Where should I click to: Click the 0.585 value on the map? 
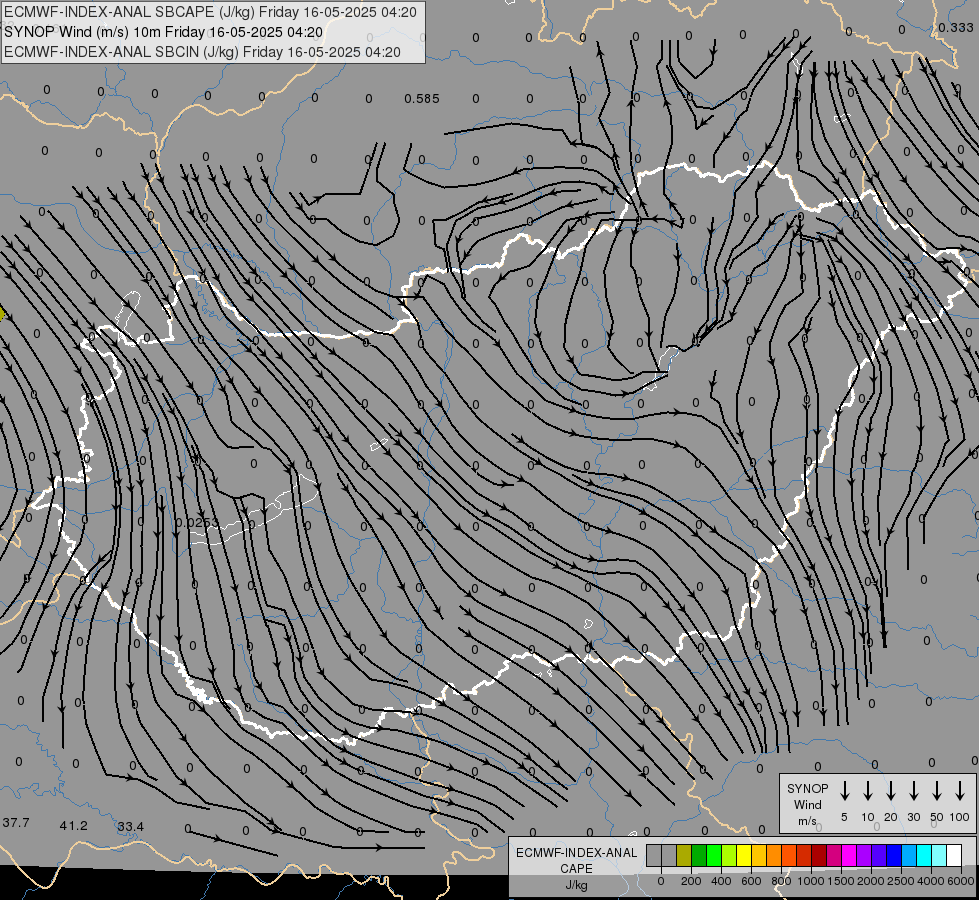pos(421,99)
